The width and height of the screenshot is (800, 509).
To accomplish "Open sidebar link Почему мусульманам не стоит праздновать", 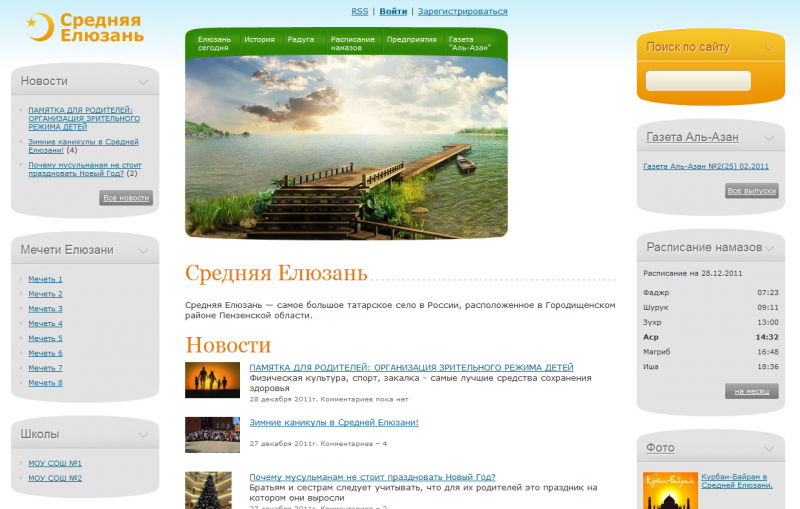I will 85,169.
